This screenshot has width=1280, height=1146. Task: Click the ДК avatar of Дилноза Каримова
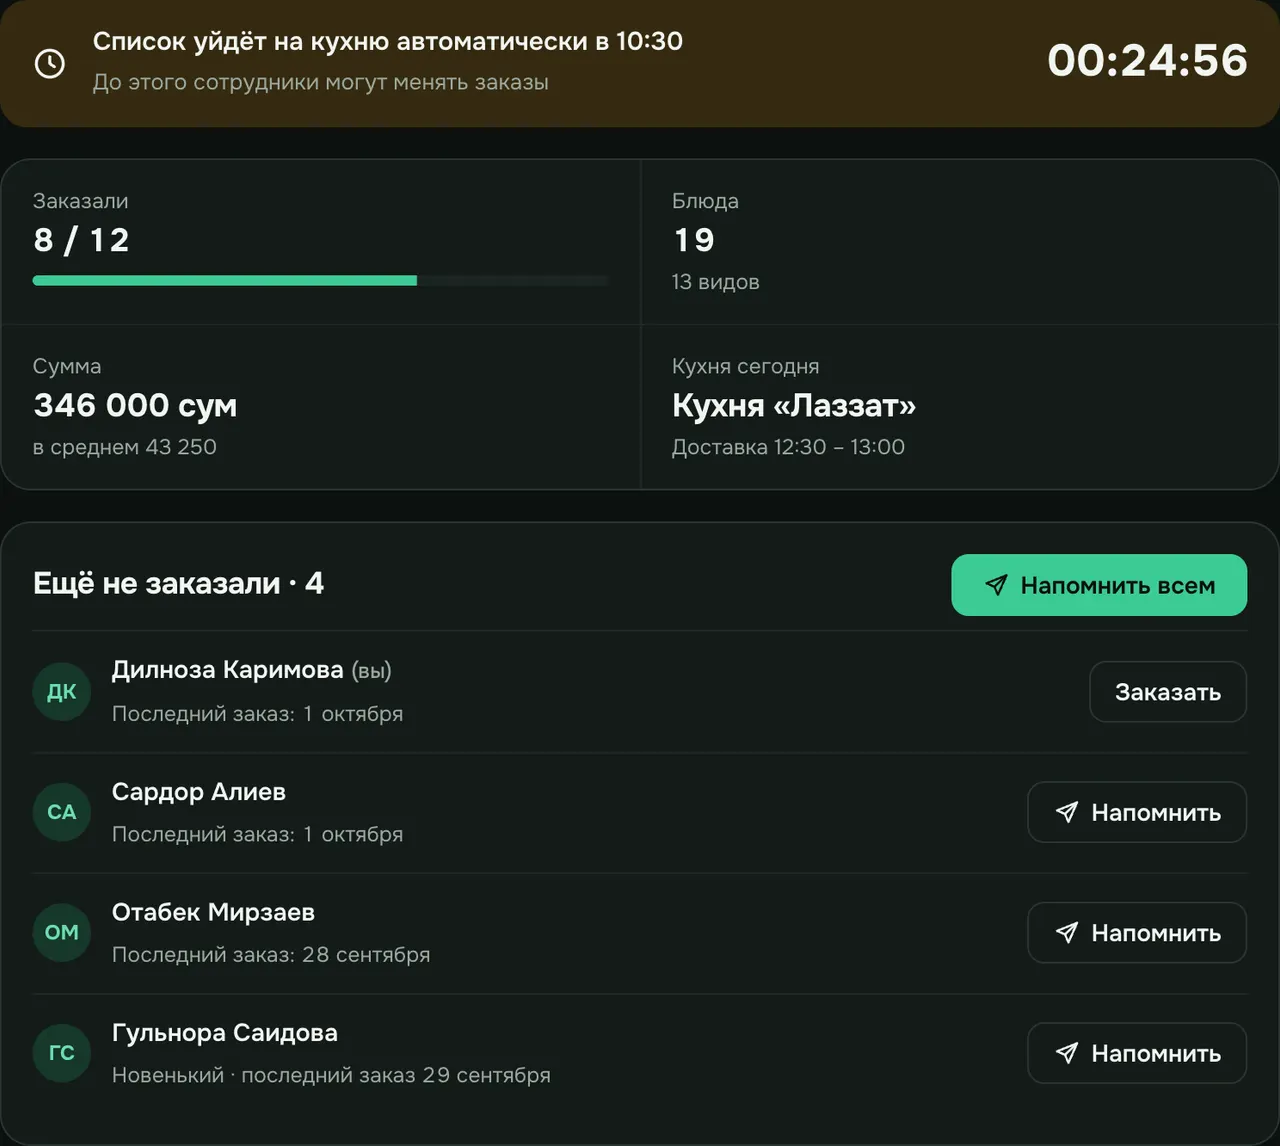62,691
